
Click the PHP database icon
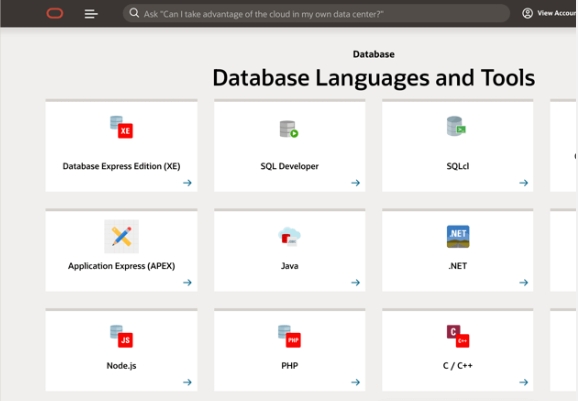[289, 336]
